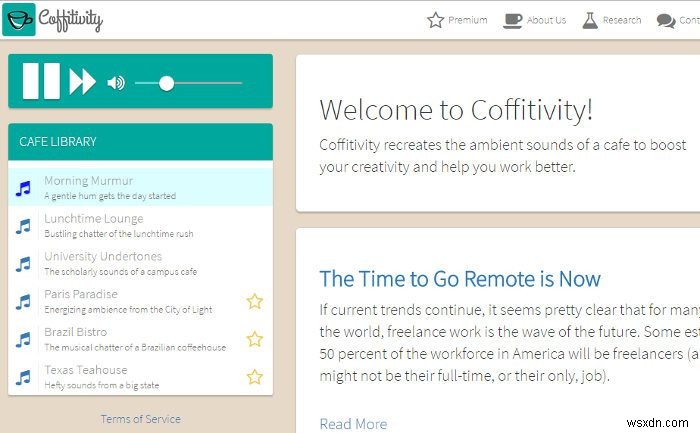Click the Brazil Bistro premium star
This screenshot has height=433, width=700.
(x=254, y=339)
